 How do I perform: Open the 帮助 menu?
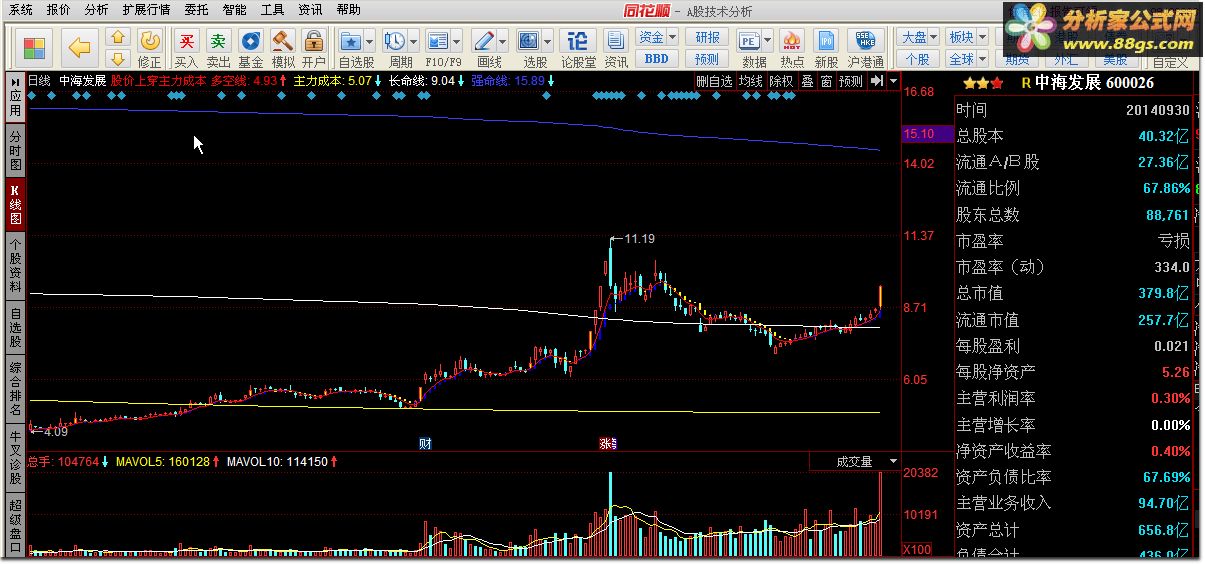(x=348, y=10)
